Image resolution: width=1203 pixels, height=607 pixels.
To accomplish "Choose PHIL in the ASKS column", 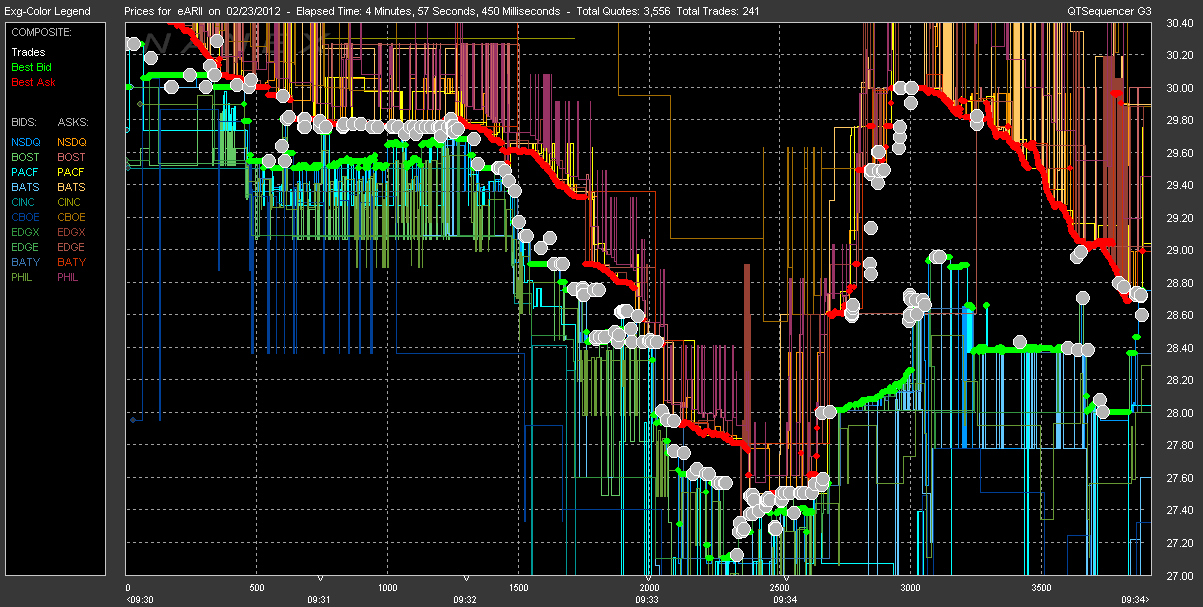I will (70, 277).
